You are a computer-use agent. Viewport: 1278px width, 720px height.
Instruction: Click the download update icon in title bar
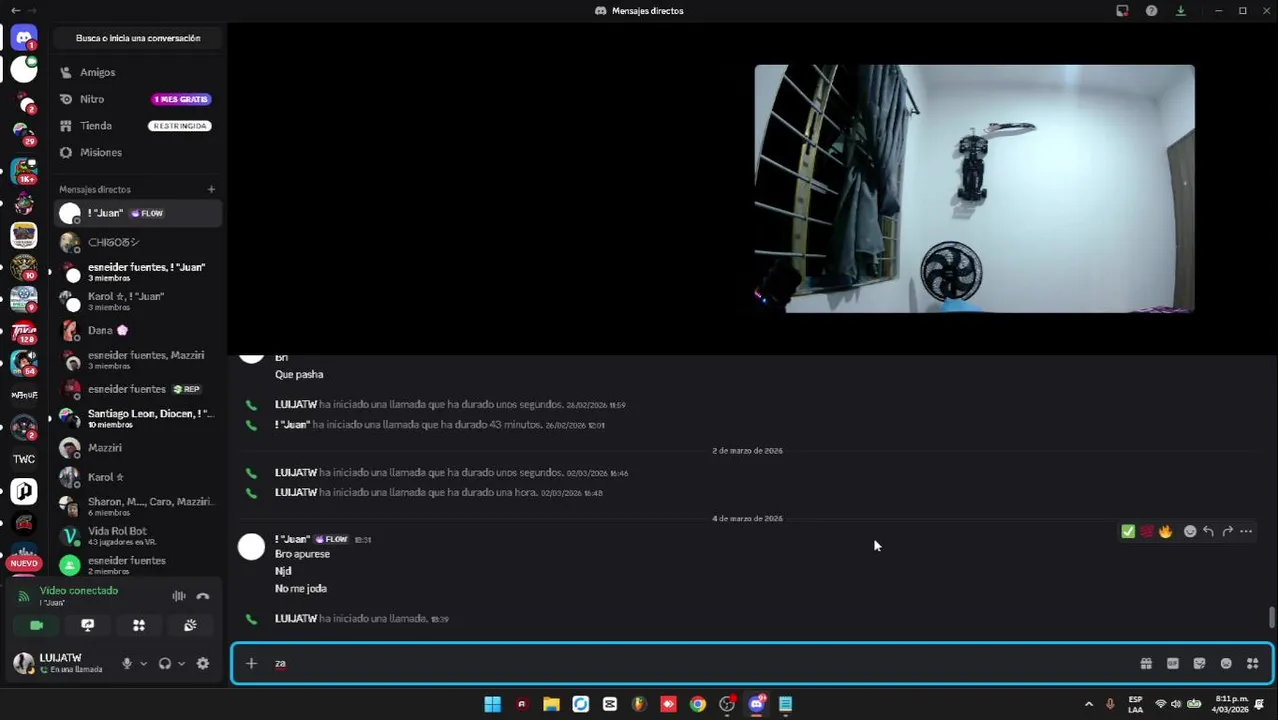(1181, 10)
